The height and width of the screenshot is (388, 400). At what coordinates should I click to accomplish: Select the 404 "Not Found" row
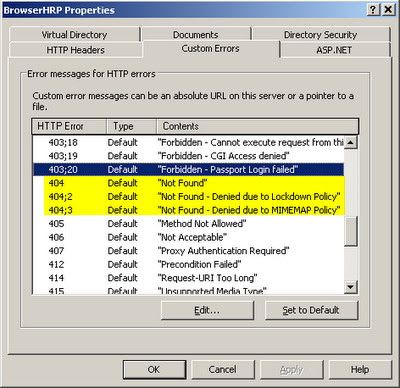click(x=188, y=183)
